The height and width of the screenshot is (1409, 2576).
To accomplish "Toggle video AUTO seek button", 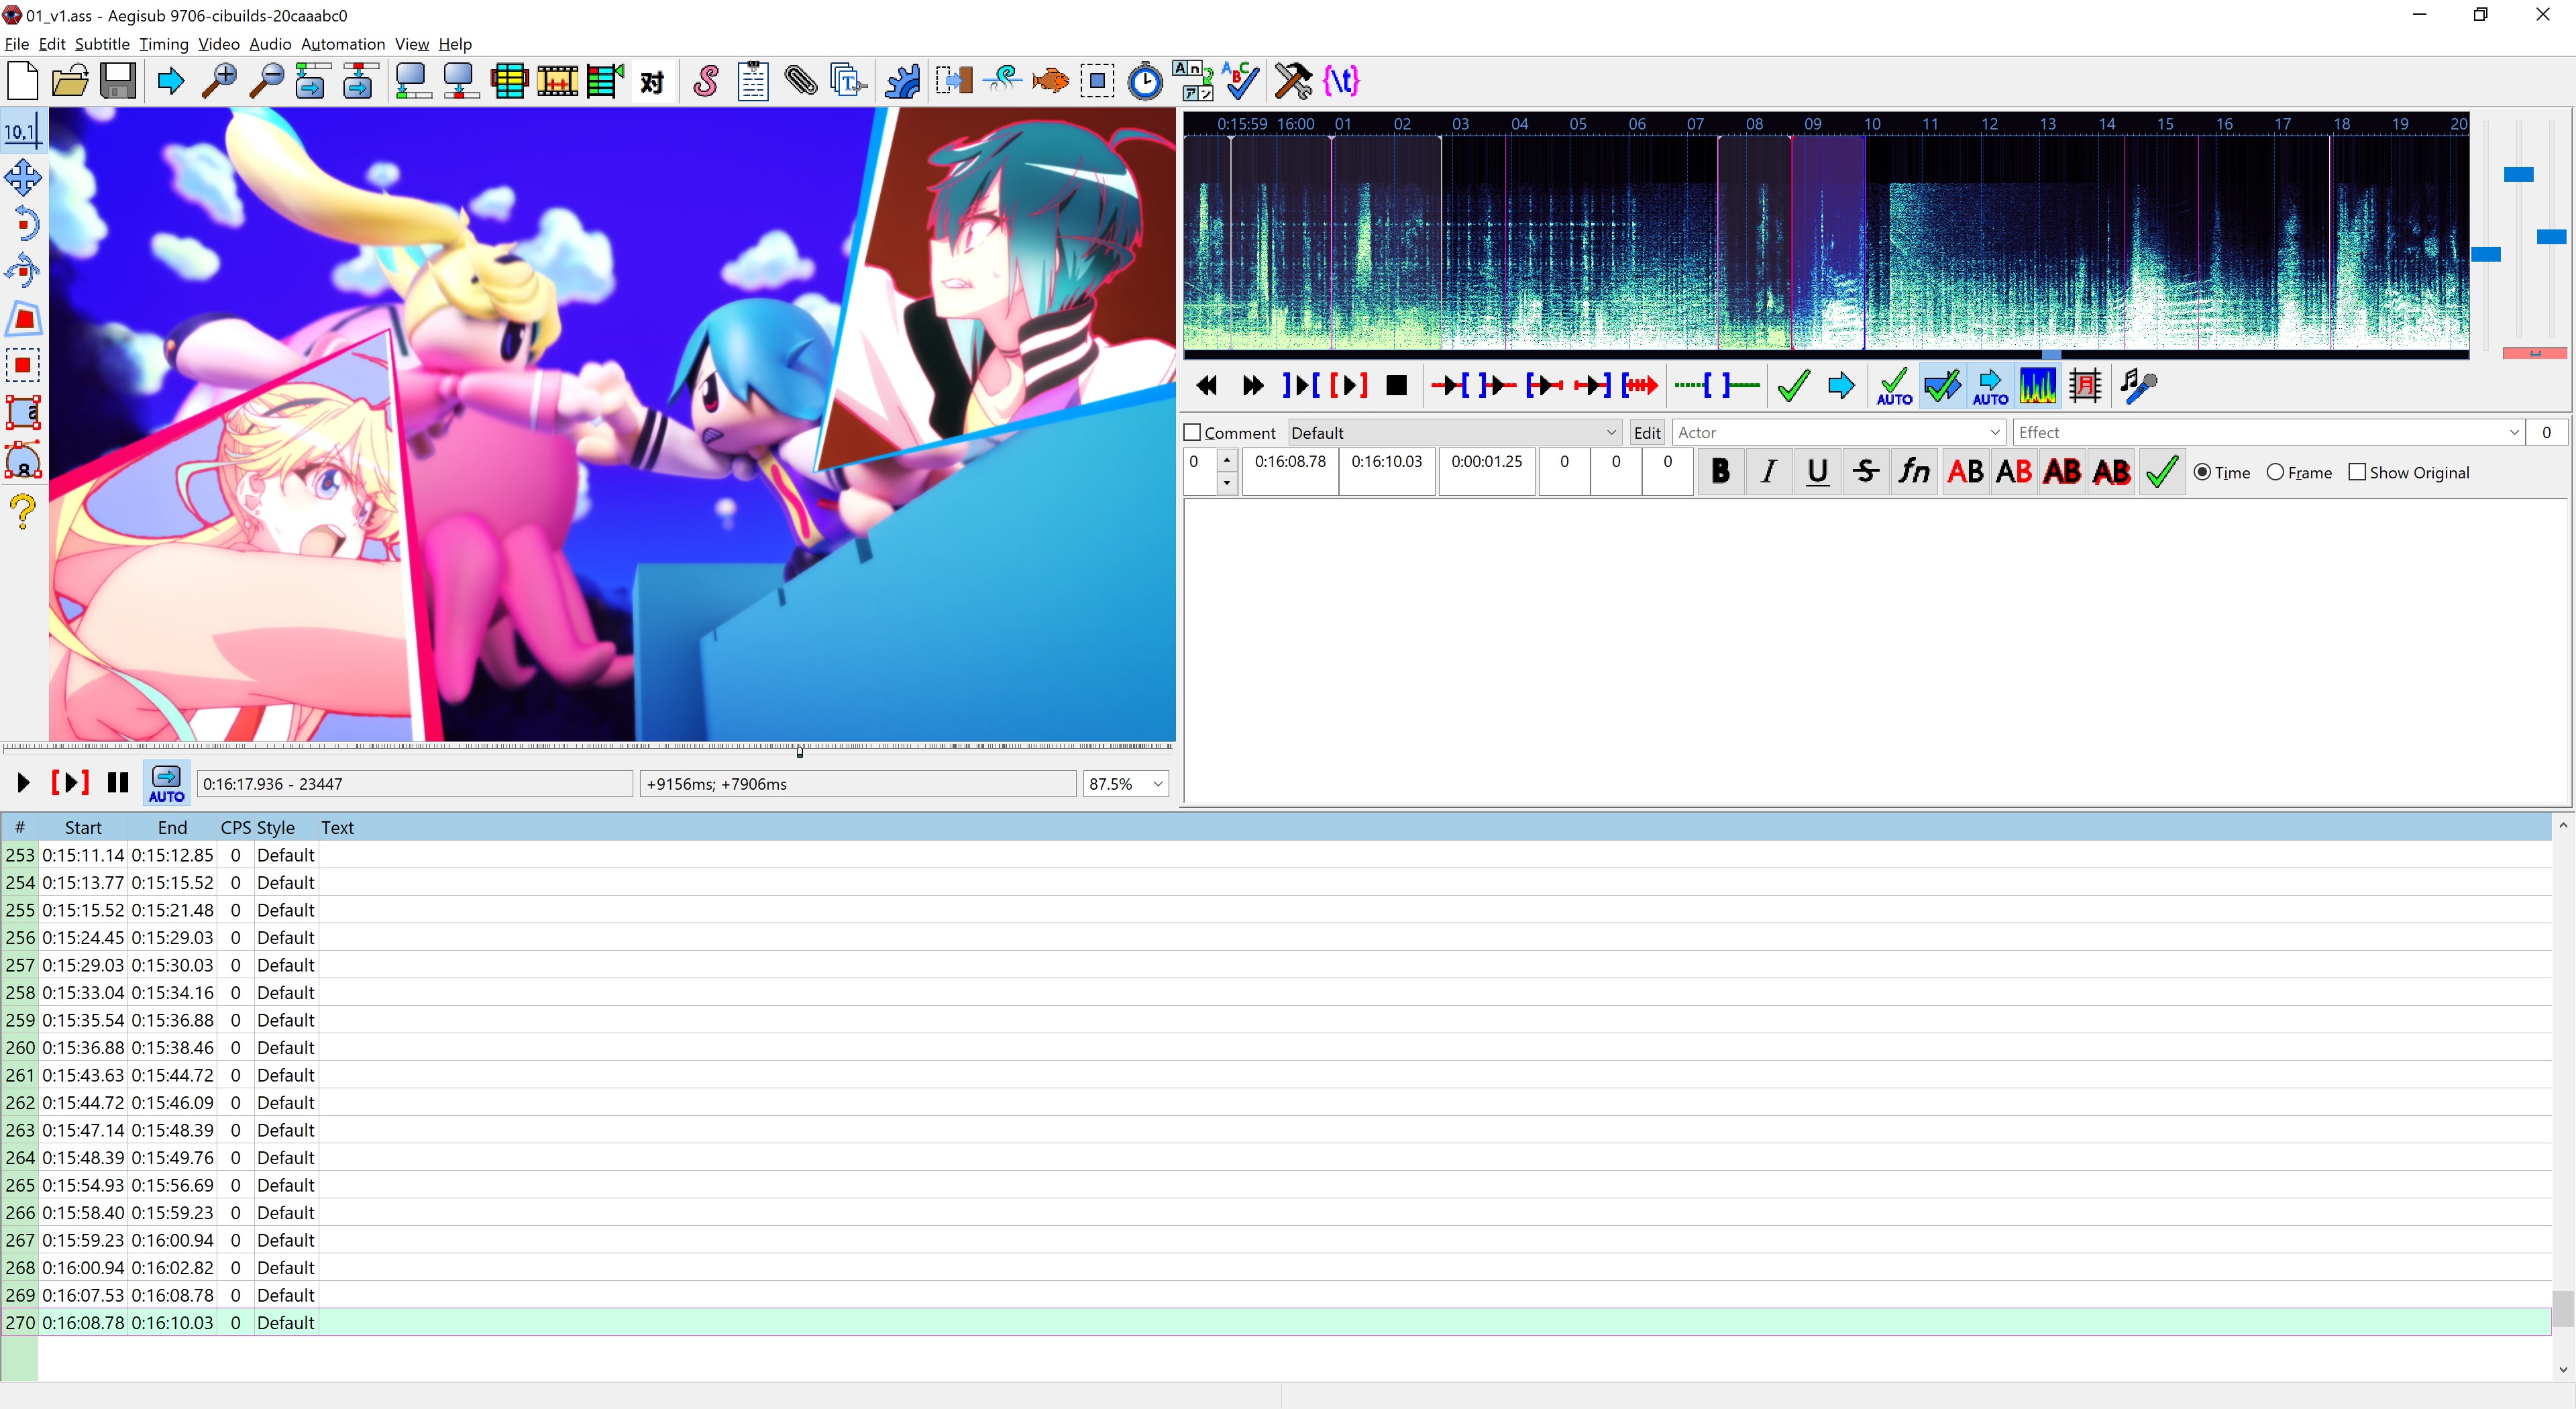I will 166,783.
